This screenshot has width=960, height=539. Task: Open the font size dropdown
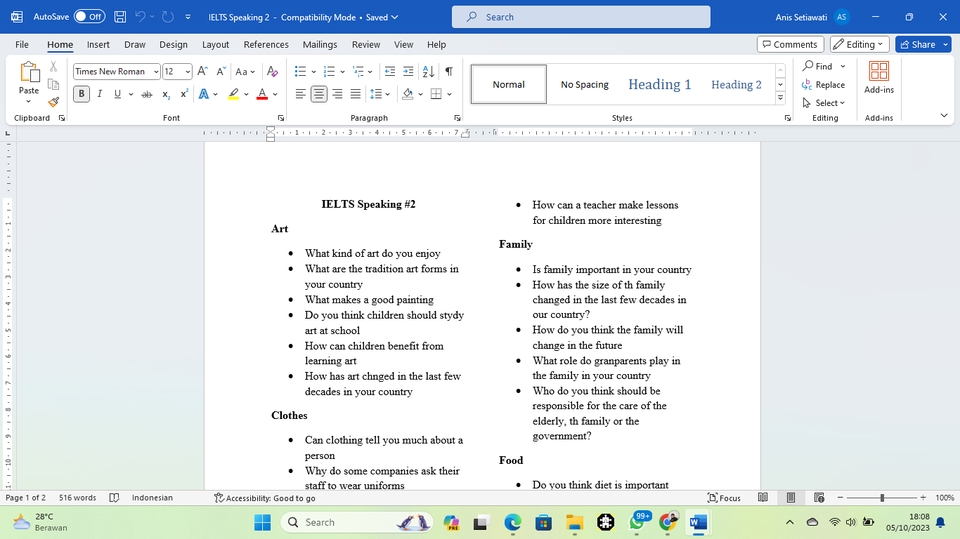click(x=187, y=72)
